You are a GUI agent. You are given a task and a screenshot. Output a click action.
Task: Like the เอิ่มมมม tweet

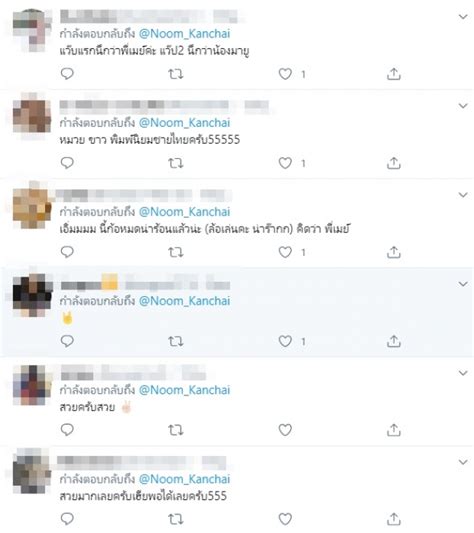click(285, 252)
